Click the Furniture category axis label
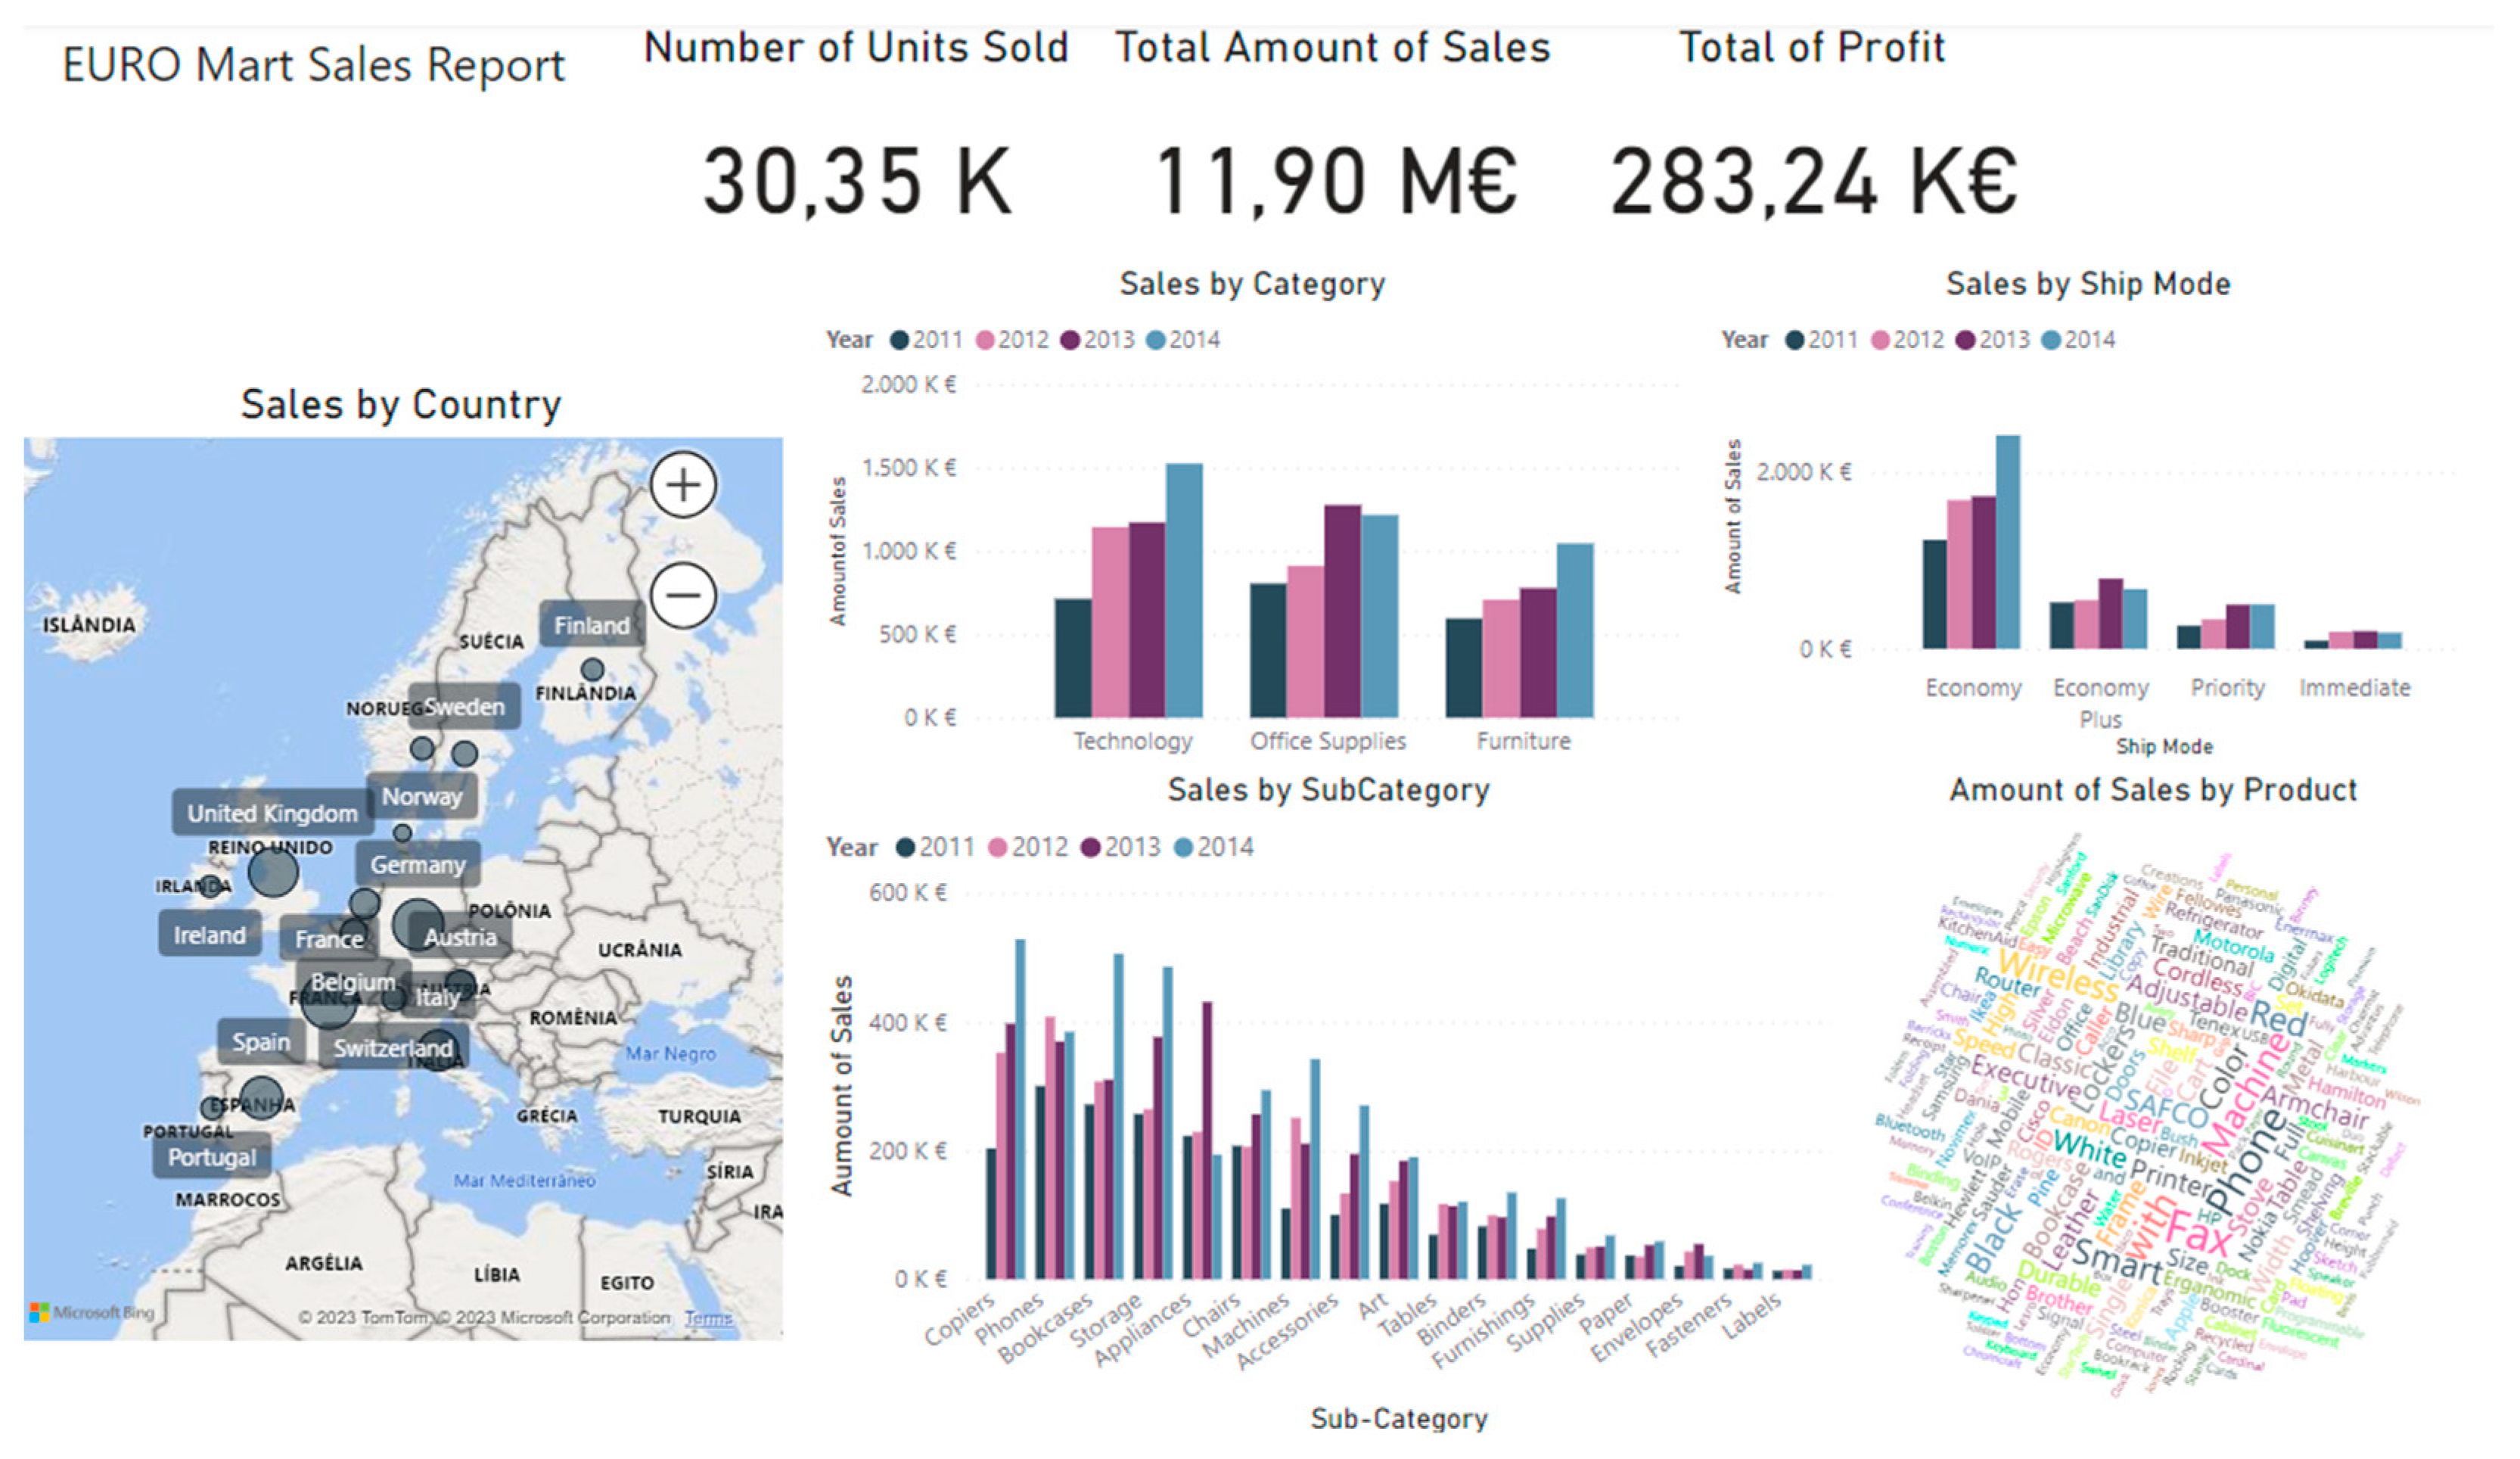Screen dimensions: 2520x1459 pos(1523,741)
